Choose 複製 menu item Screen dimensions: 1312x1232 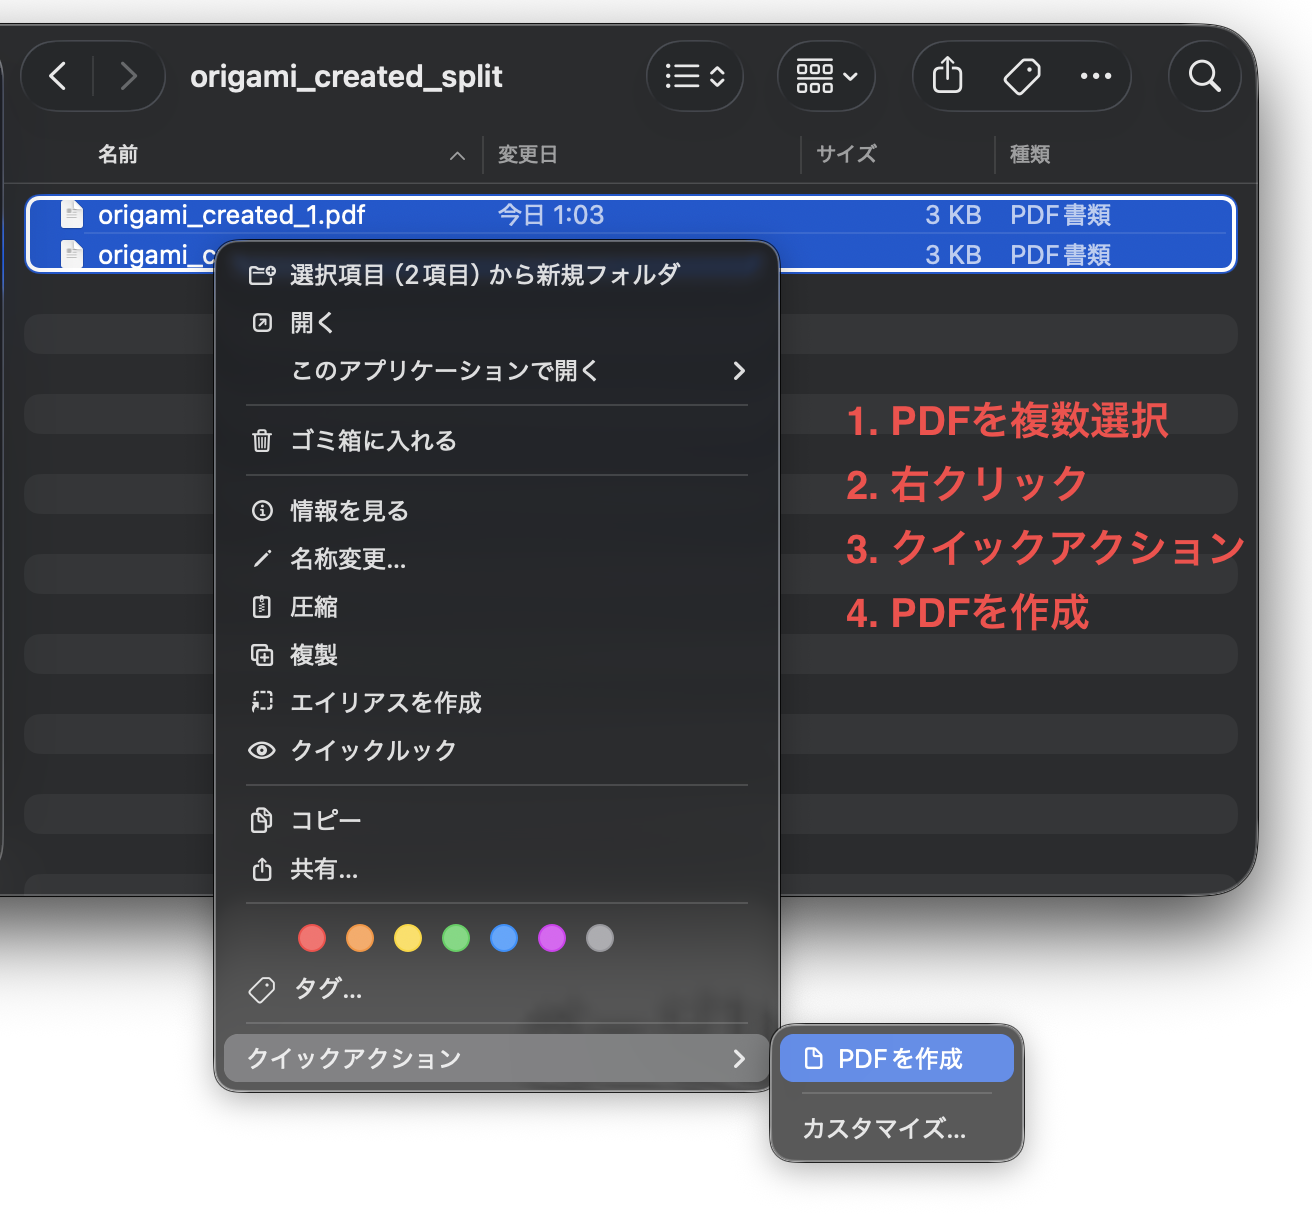pos(497,654)
